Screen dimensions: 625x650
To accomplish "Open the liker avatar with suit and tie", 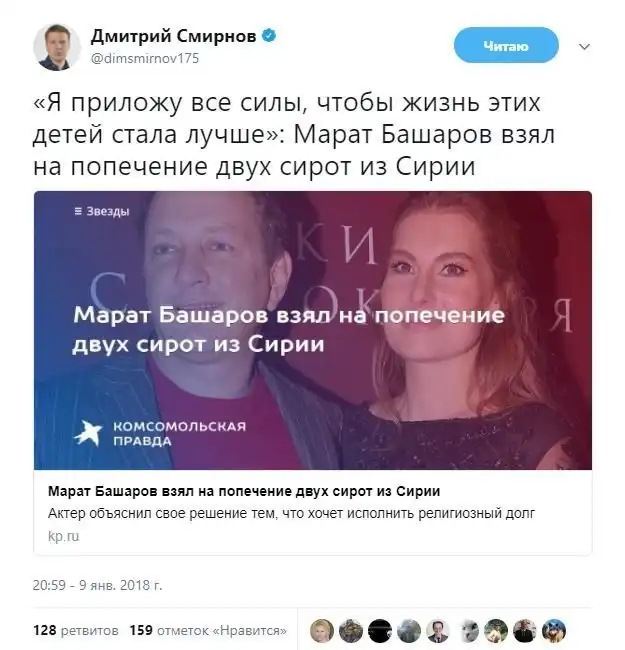I will pos(438,631).
